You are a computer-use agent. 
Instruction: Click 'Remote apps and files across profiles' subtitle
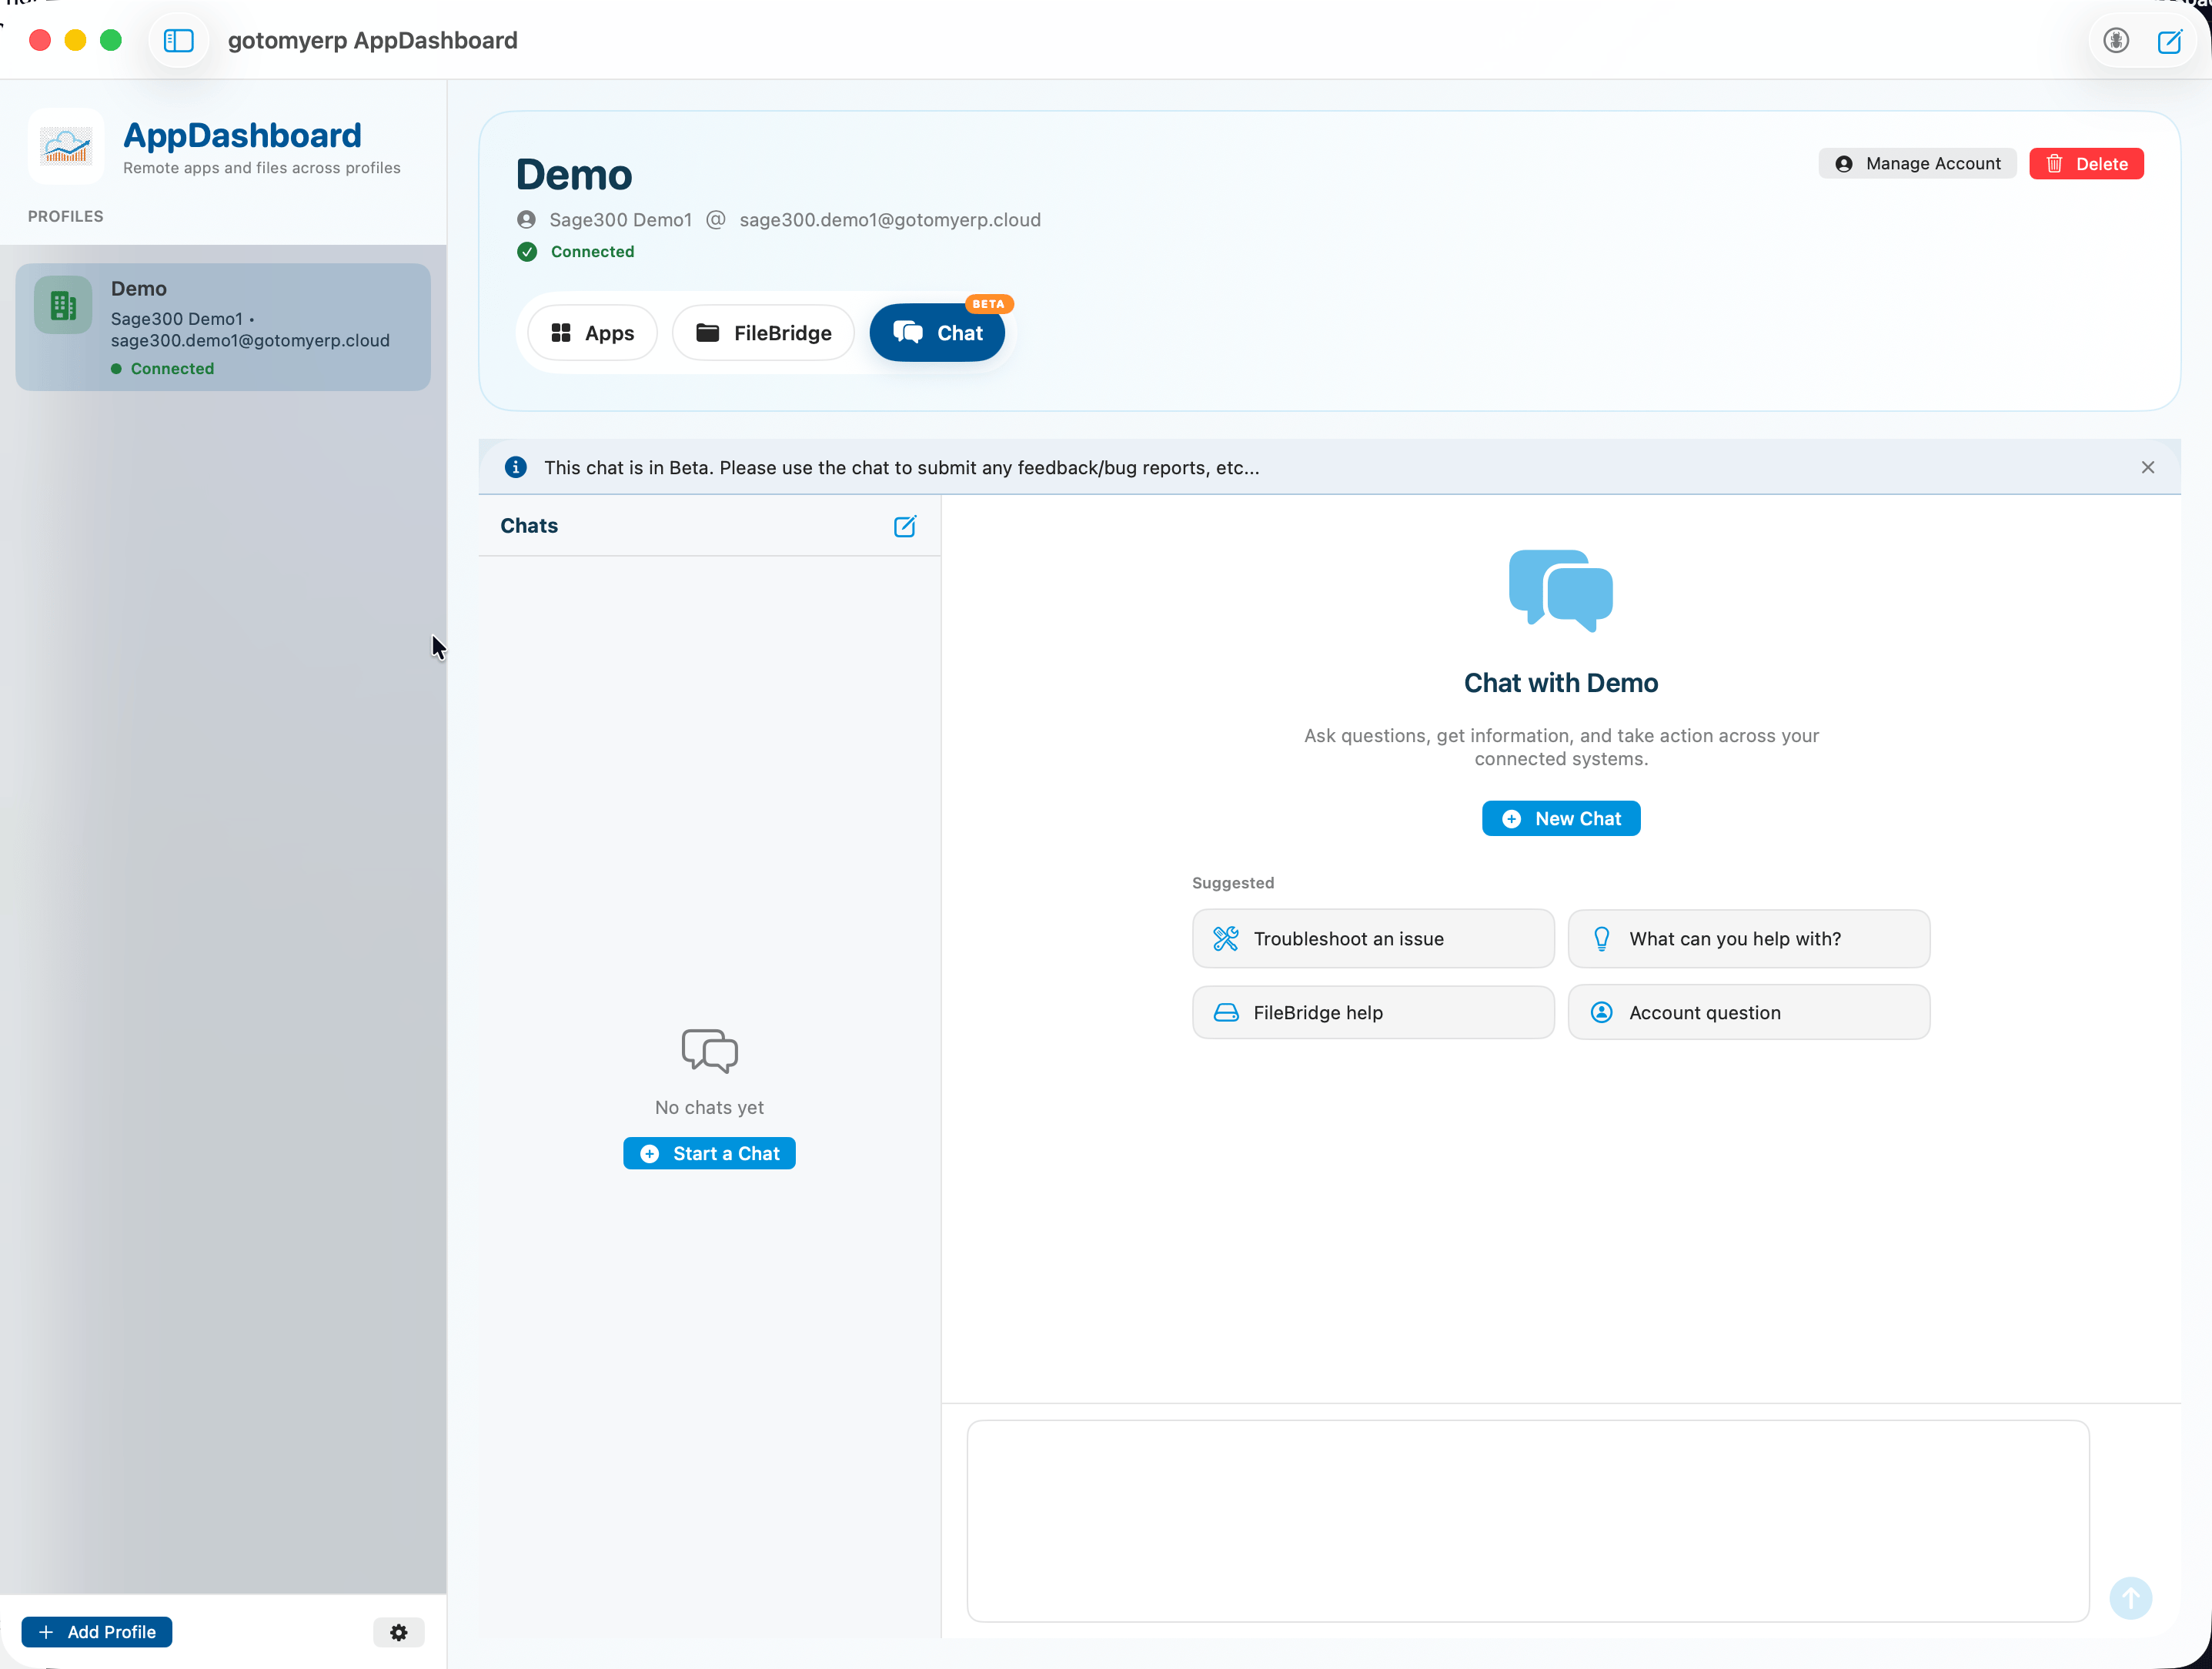click(x=262, y=168)
